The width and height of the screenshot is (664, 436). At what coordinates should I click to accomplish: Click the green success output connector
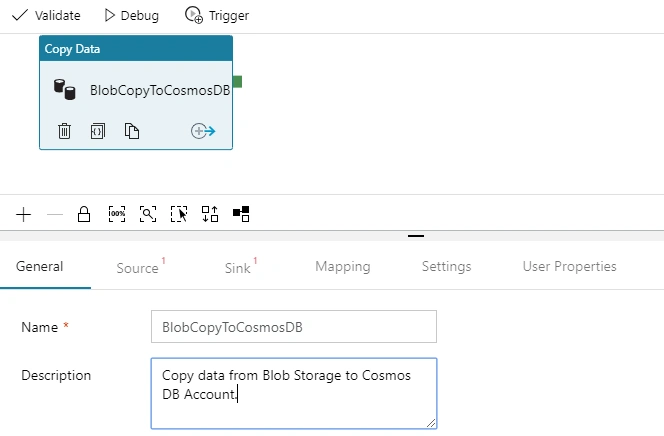pyautogui.click(x=237, y=82)
